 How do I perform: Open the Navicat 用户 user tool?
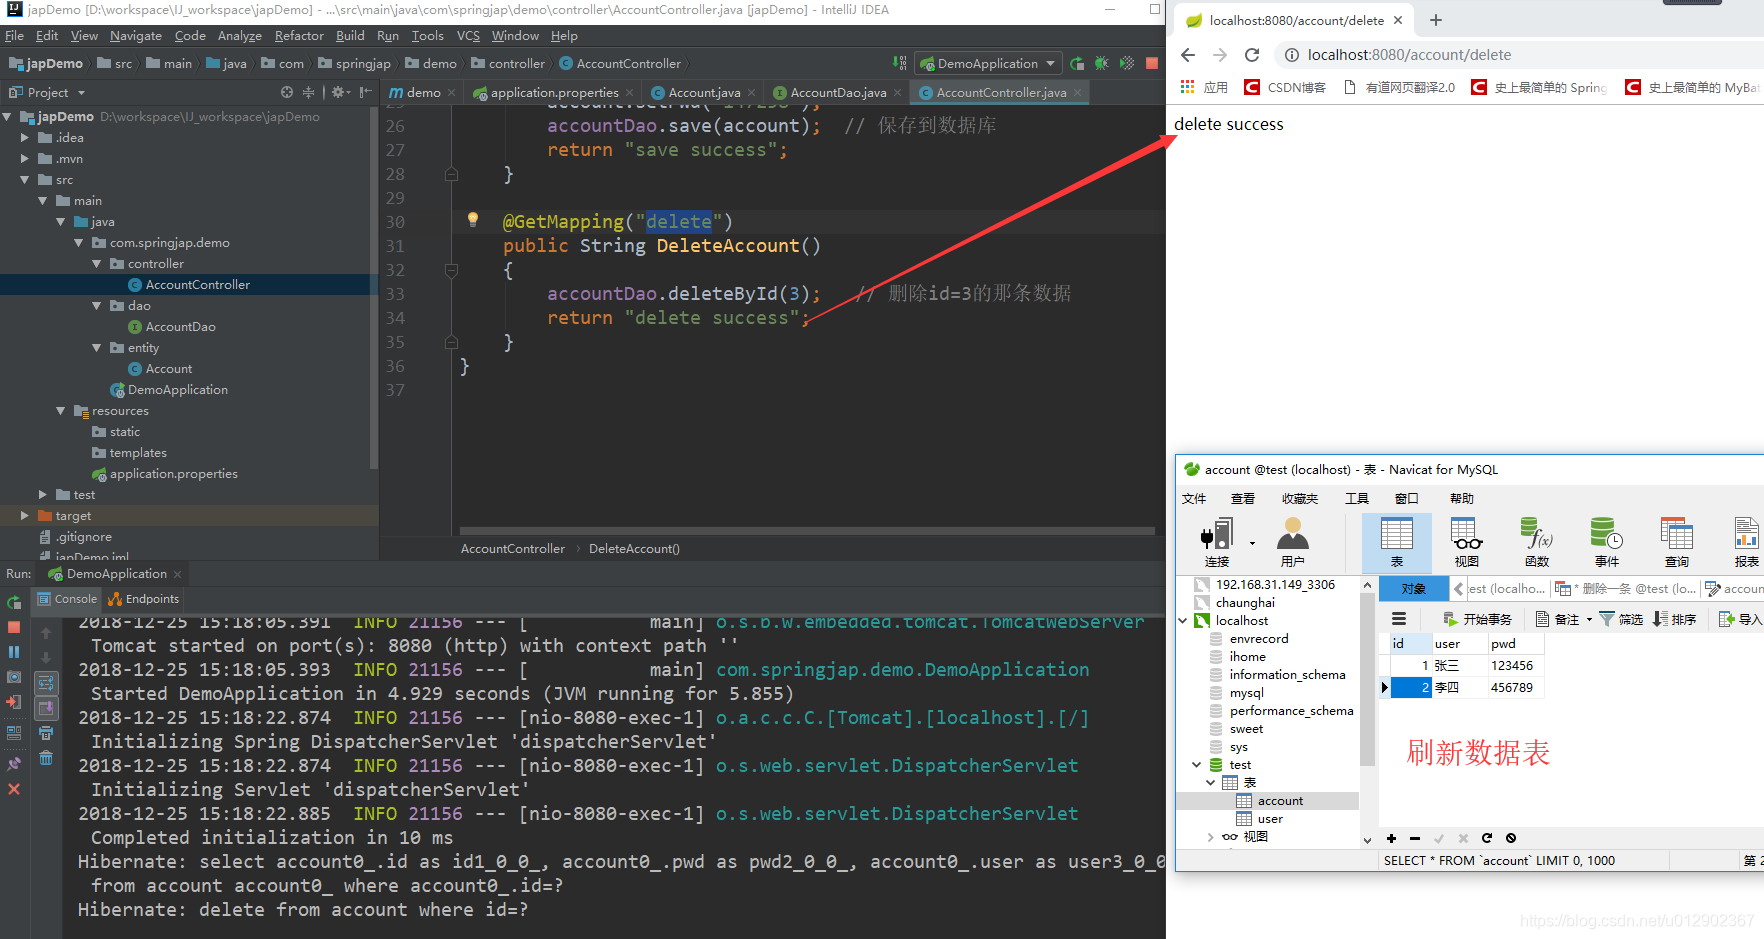coord(1293,543)
